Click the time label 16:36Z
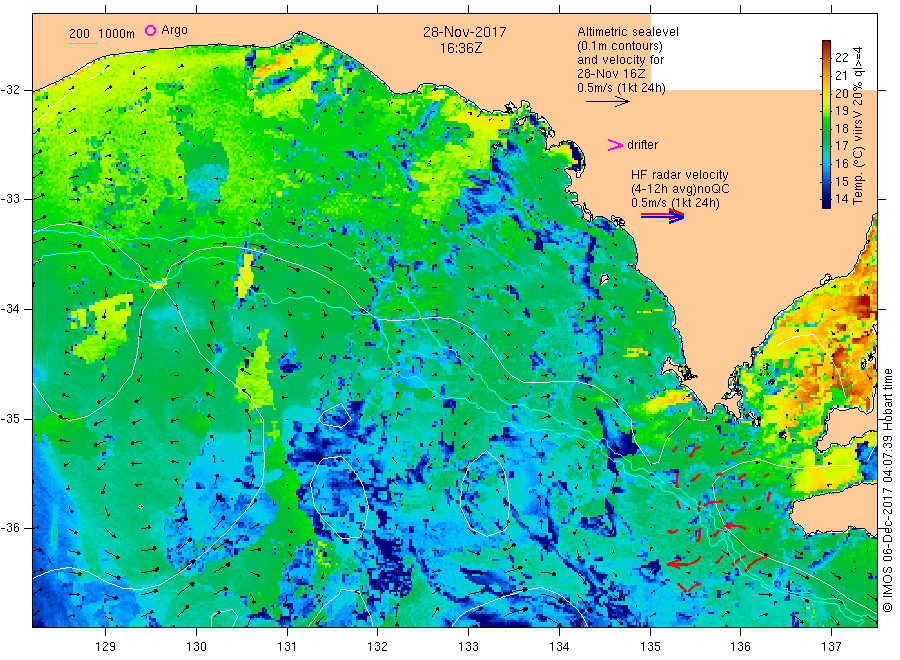The image size is (900, 660). (x=461, y=49)
